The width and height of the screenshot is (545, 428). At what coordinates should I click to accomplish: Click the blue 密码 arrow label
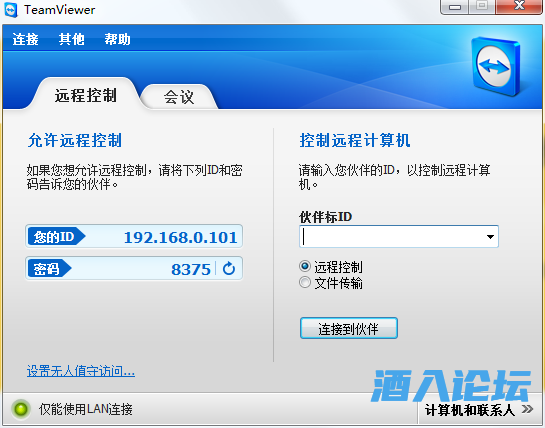49,269
